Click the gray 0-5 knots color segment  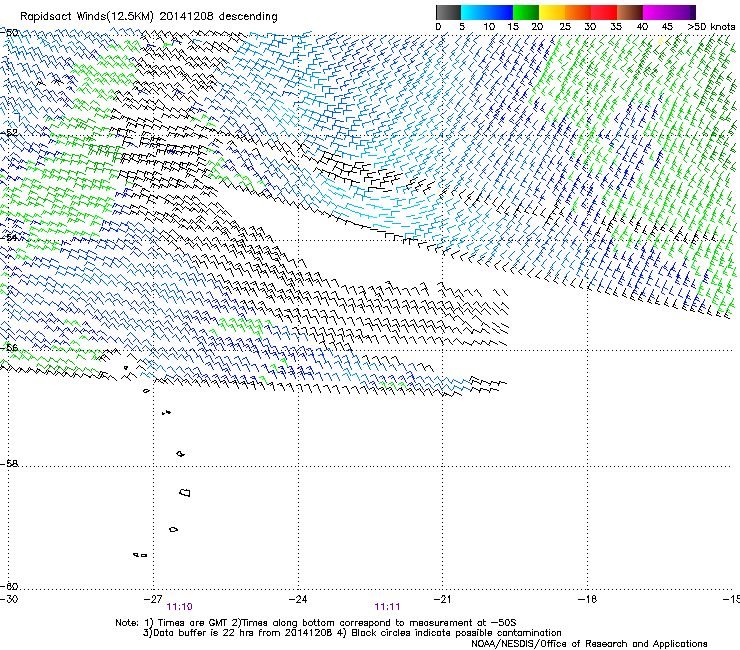point(448,12)
